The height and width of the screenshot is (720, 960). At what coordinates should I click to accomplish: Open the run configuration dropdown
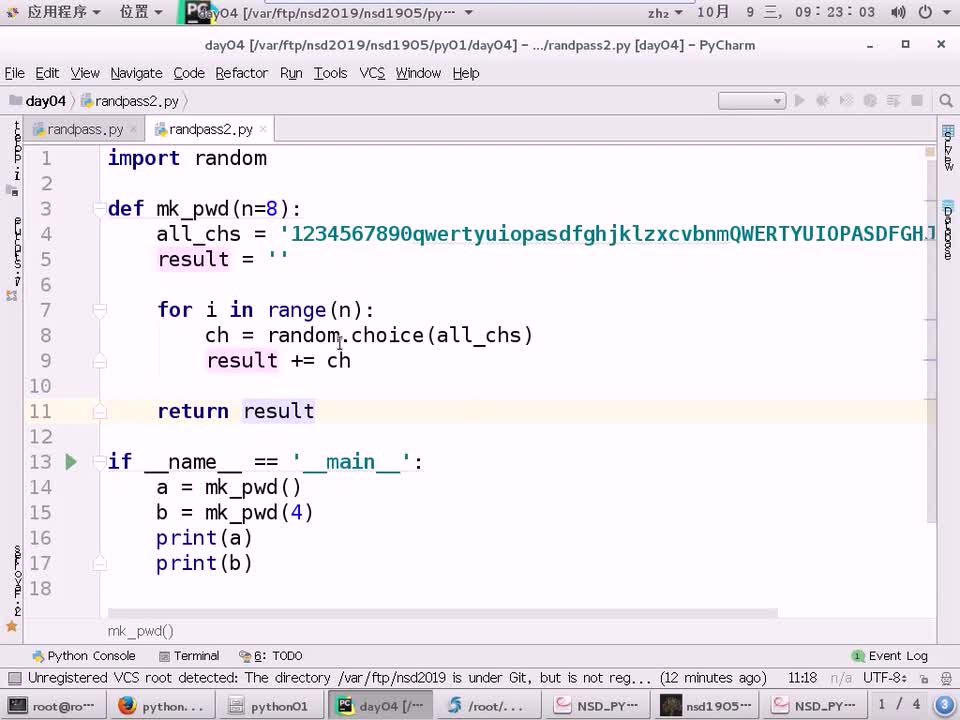click(x=752, y=100)
